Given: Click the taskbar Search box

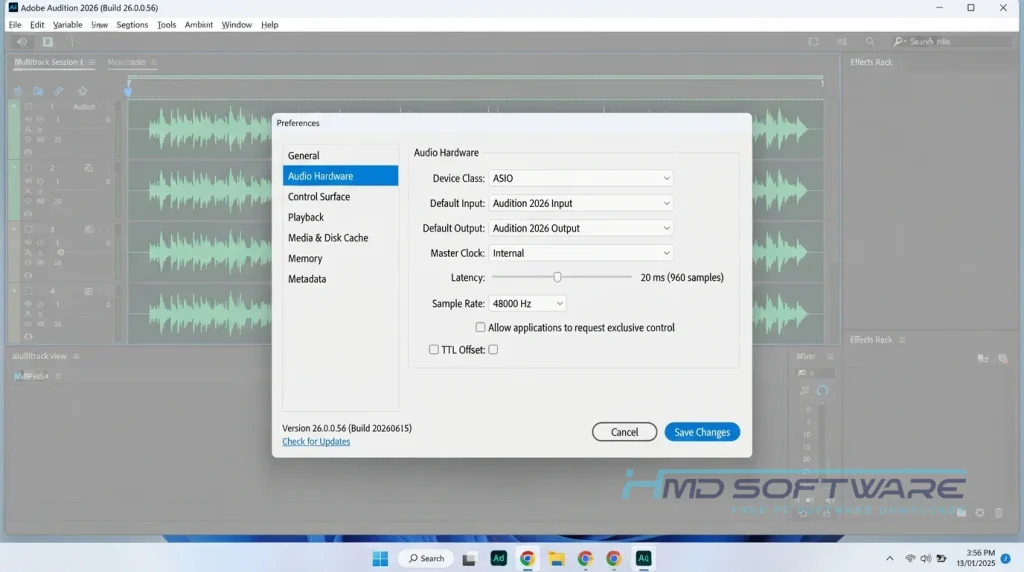Looking at the screenshot, I should [426, 558].
